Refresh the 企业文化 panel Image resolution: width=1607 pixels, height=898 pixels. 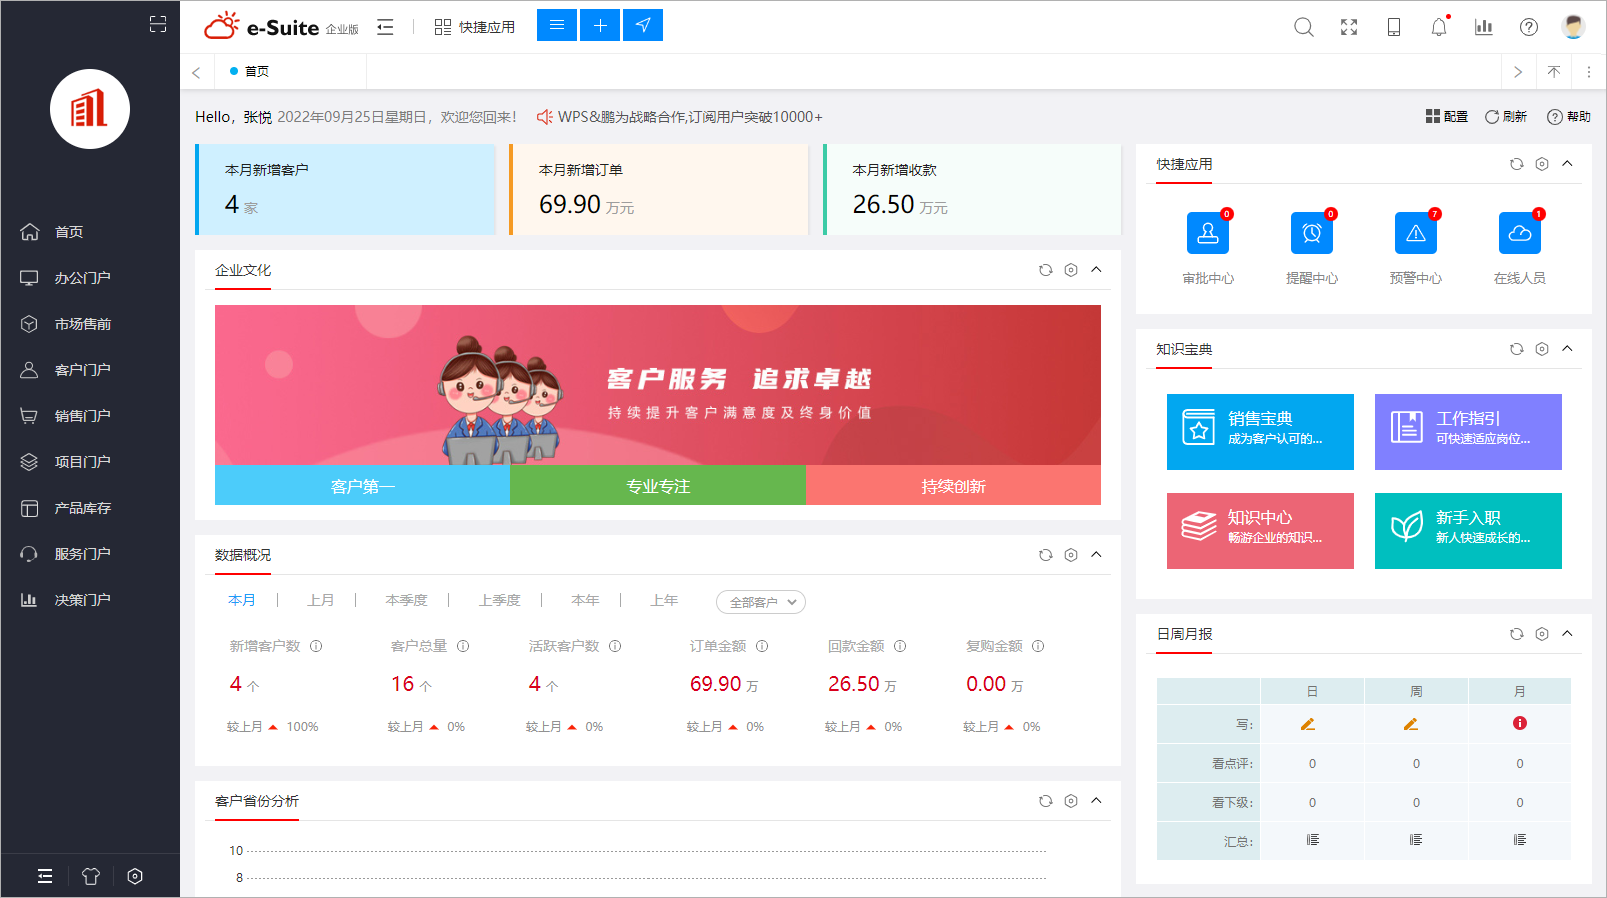[x=1045, y=270]
